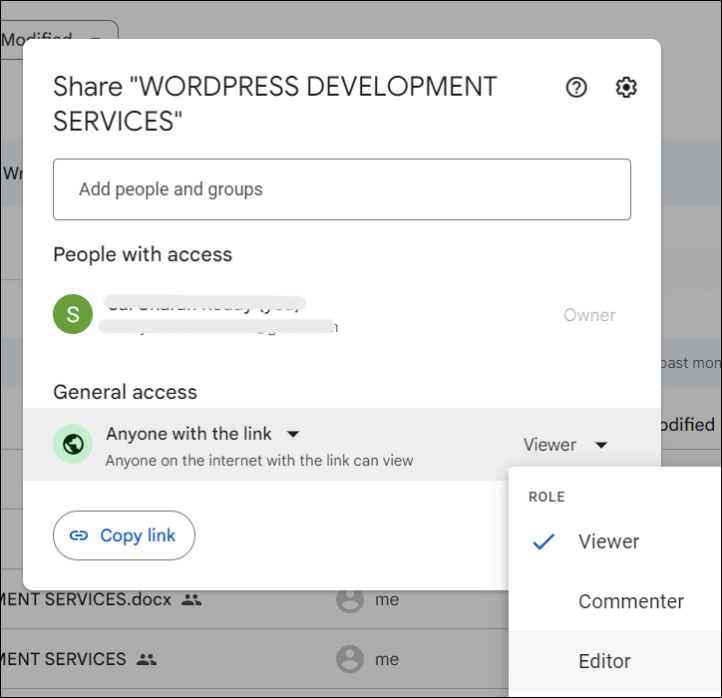Image resolution: width=722 pixels, height=698 pixels.
Task: Click the People with access heading
Action: pyautogui.click(x=143, y=255)
